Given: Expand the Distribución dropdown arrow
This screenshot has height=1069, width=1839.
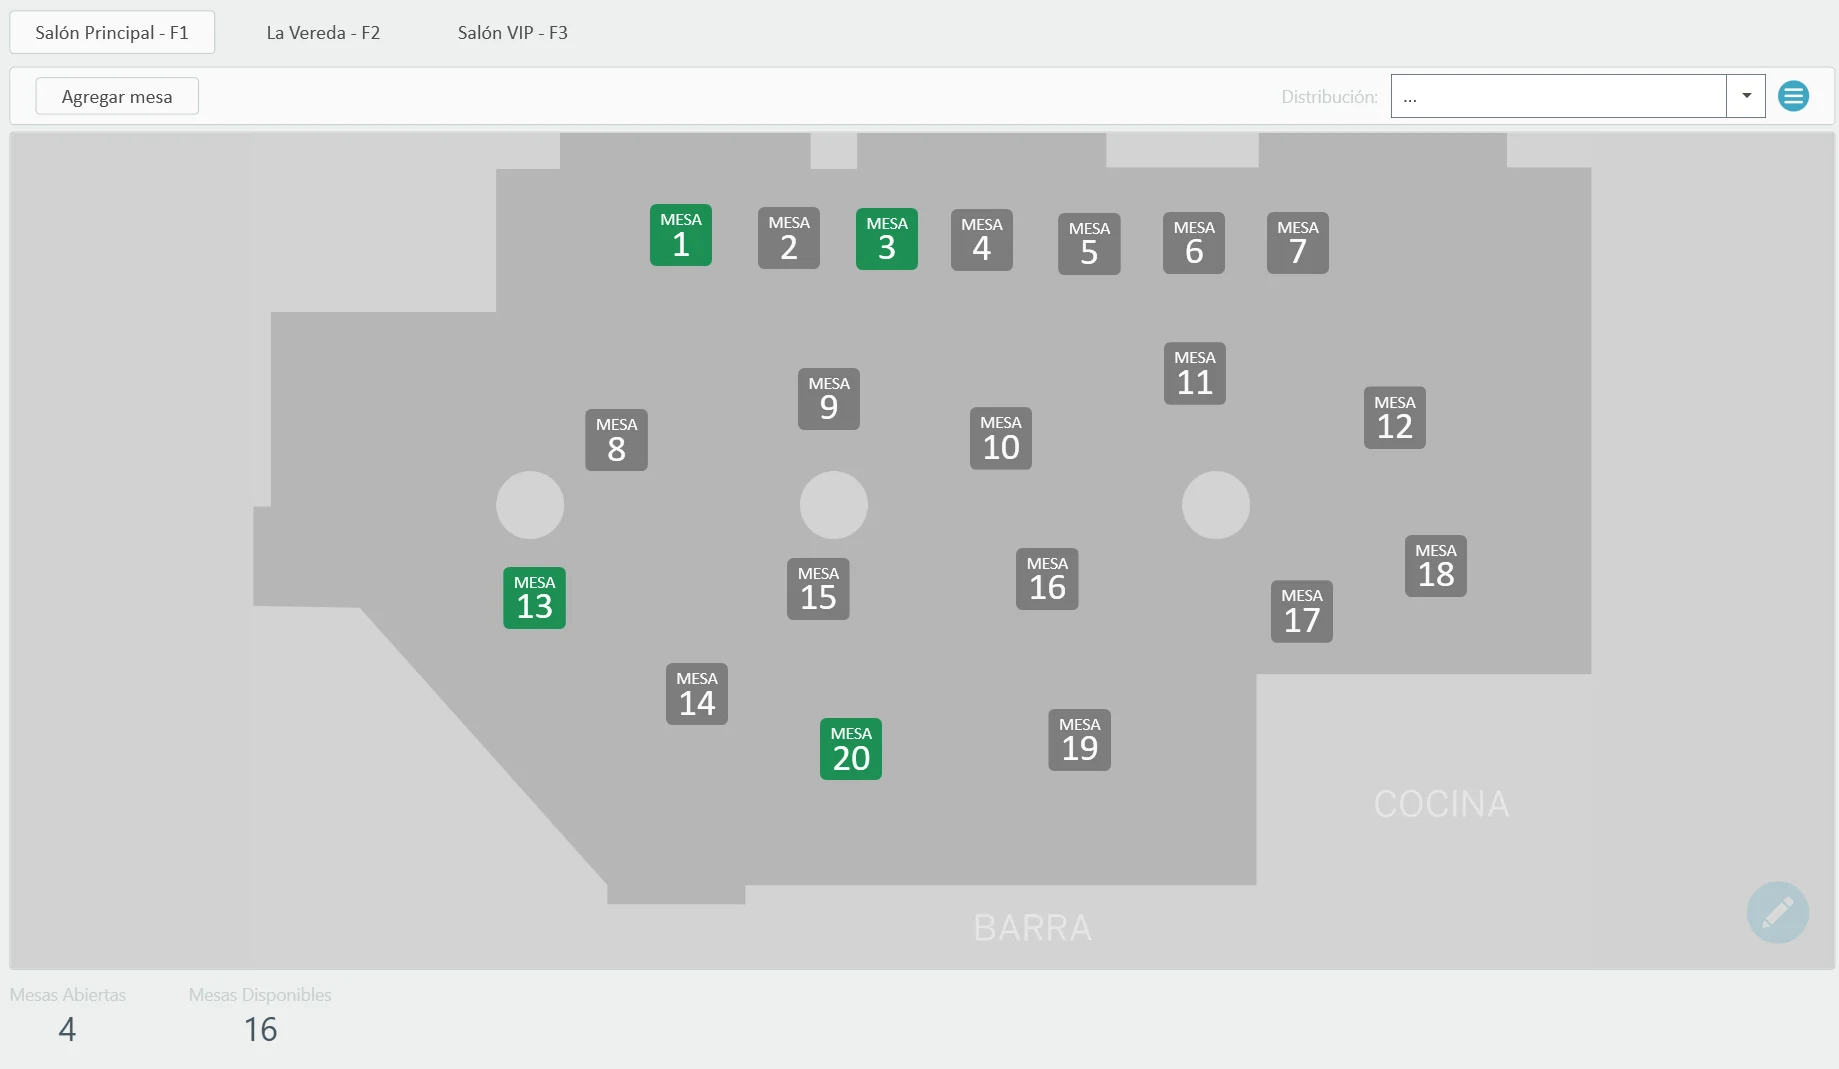Looking at the screenshot, I should 1746,96.
